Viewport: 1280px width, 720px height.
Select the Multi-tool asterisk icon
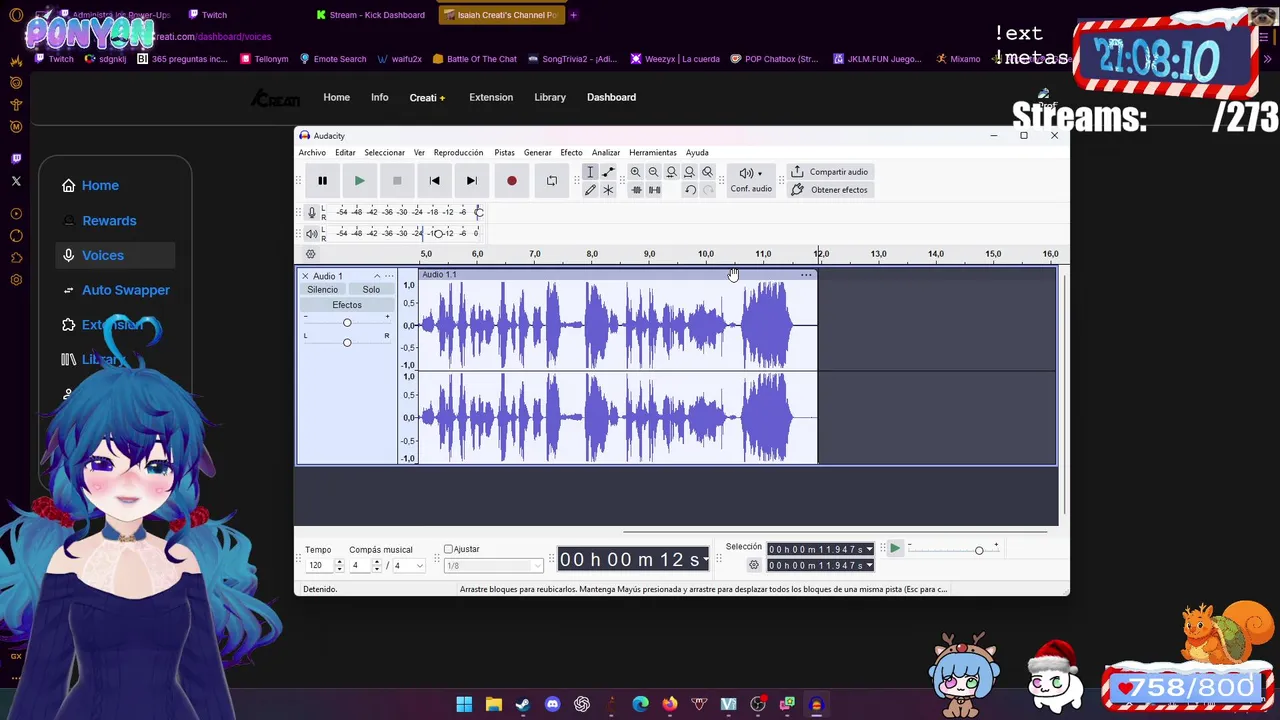(x=608, y=190)
